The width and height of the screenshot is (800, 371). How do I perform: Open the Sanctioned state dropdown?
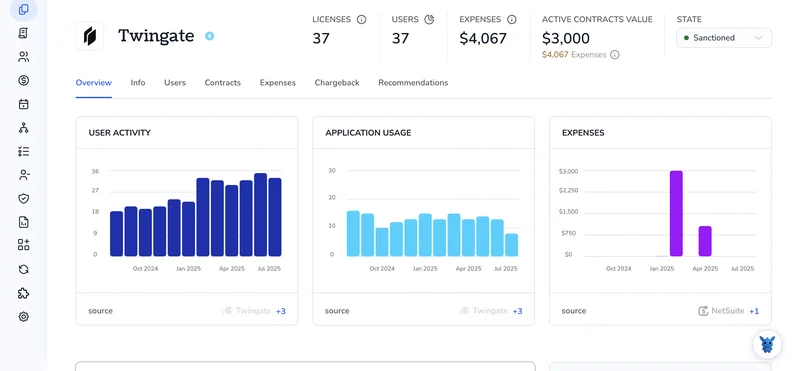coord(723,38)
